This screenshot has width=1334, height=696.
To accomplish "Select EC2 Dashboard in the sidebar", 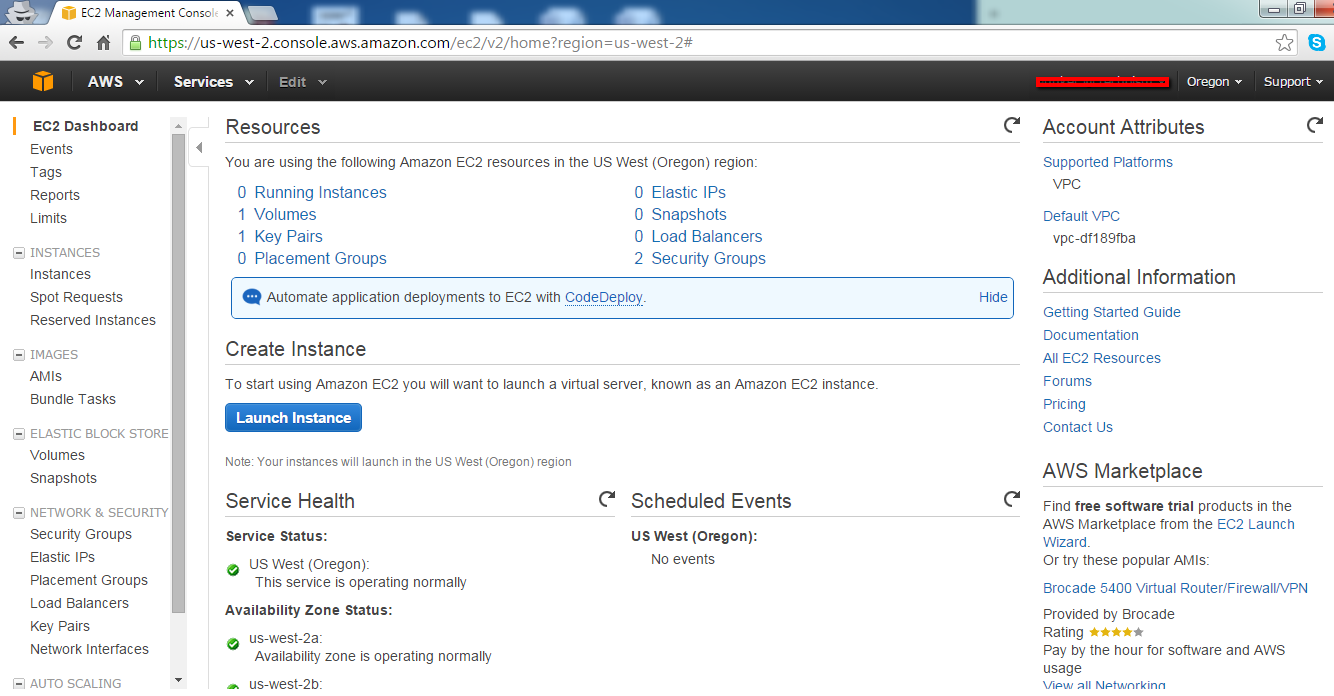I will click(x=86, y=126).
